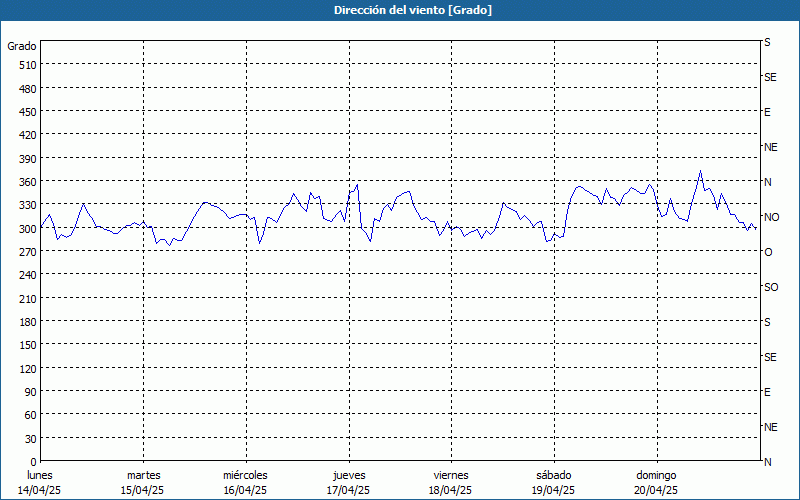
Task: Select the date 17/04/25
Action: click(348, 490)
